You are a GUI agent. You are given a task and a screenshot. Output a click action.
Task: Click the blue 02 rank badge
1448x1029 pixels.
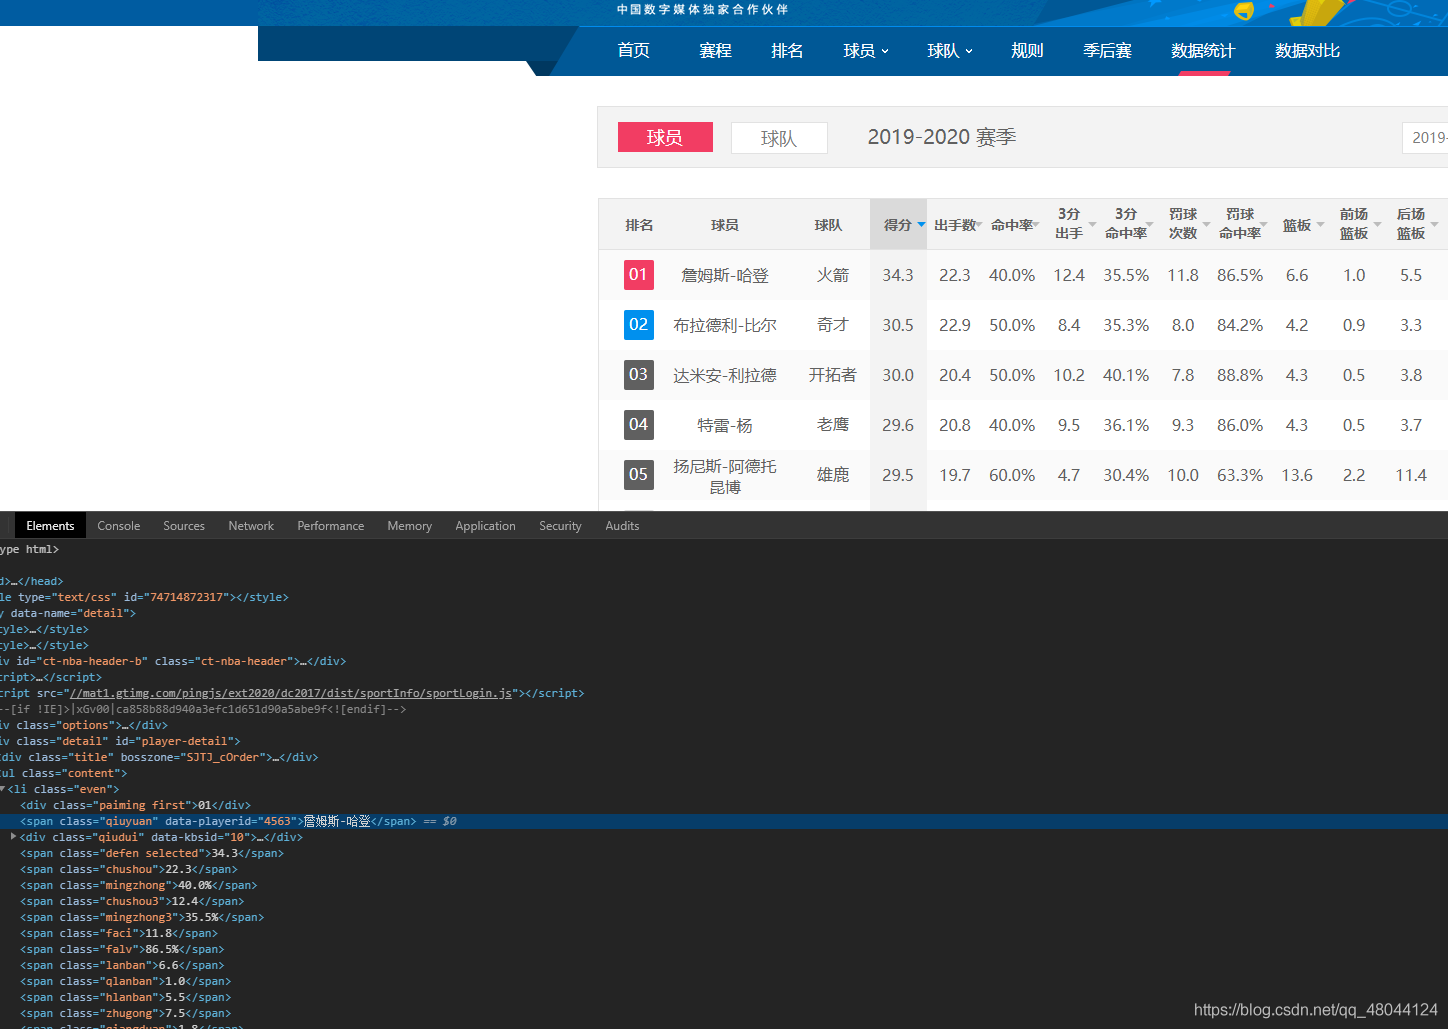click(639, 325)
